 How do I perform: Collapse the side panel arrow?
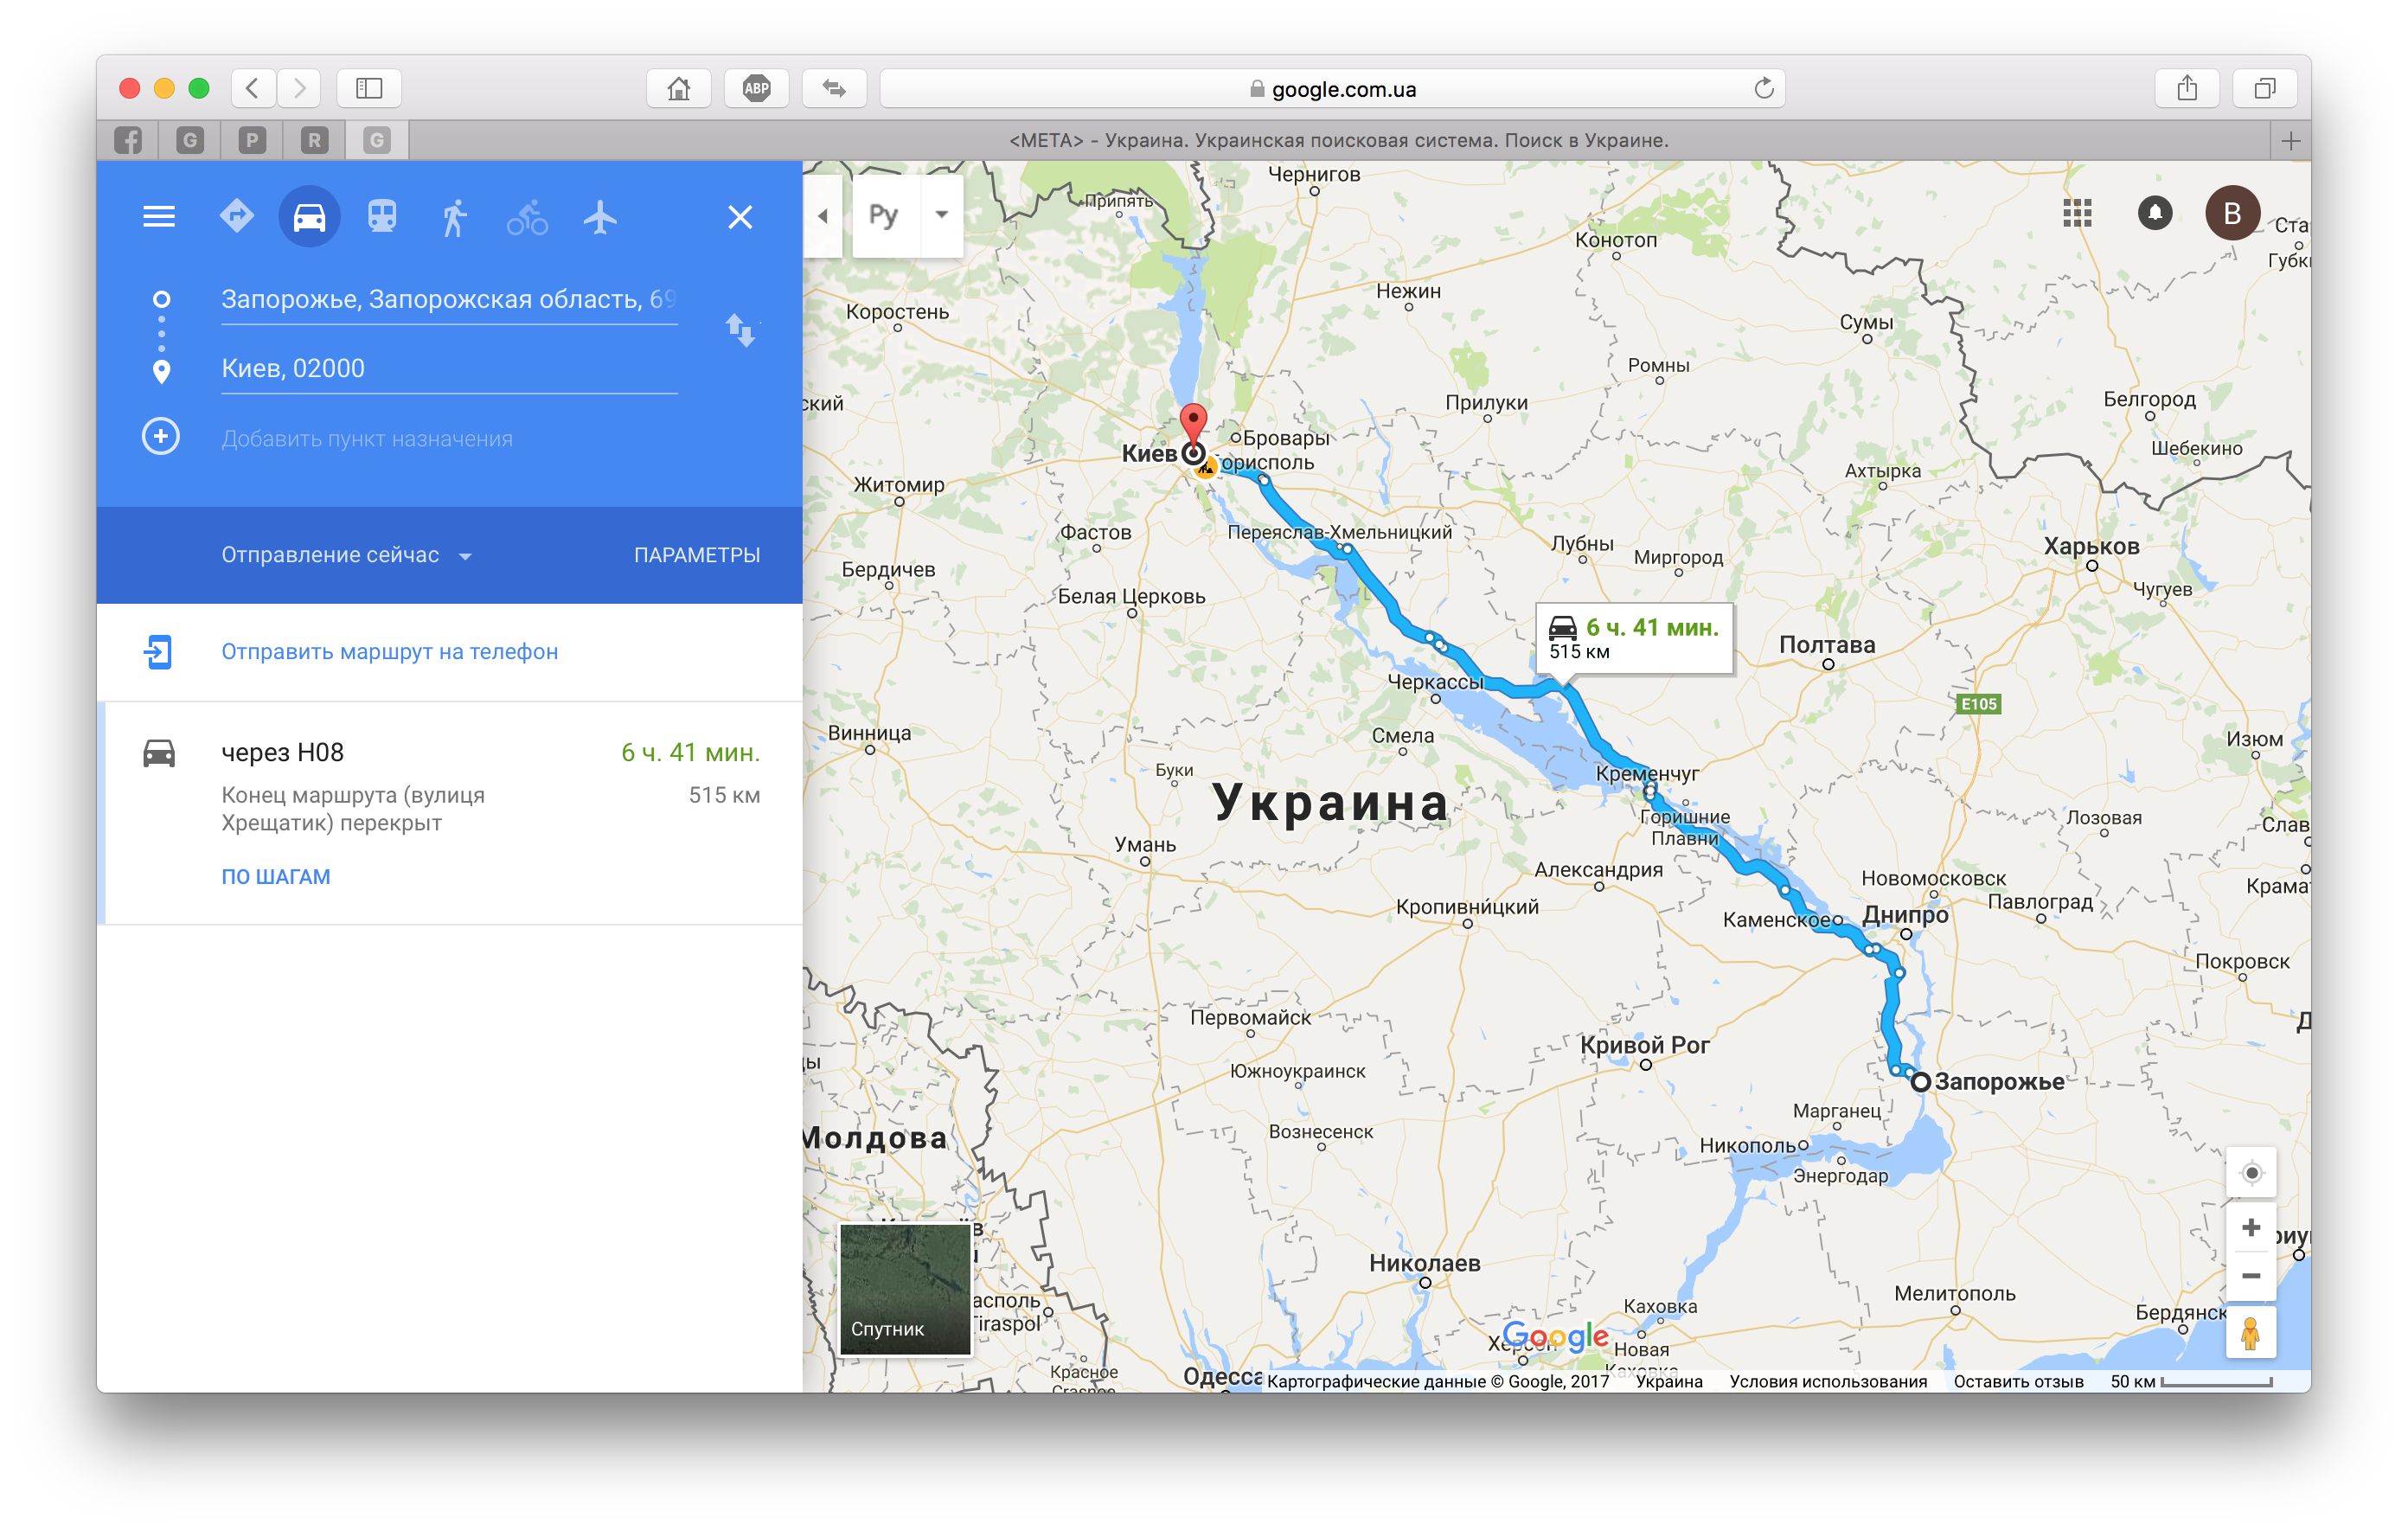click(822, 216)
